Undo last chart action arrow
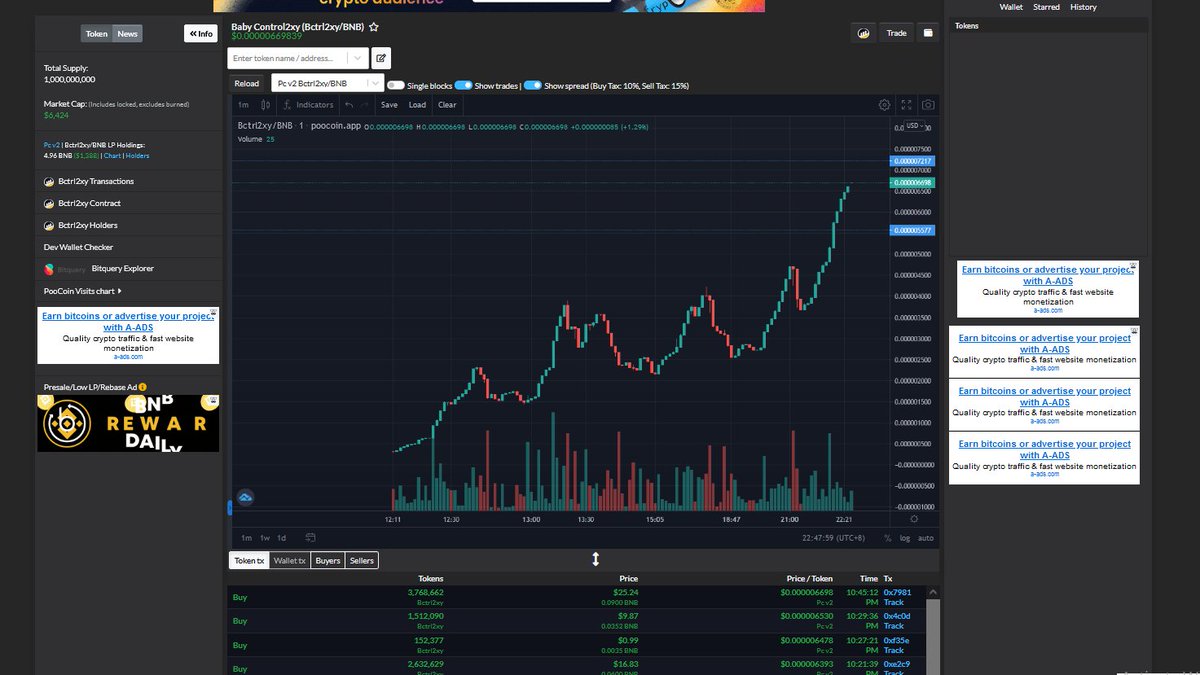This screenshot has width=1200, height=675. click(x=348, y=104)
